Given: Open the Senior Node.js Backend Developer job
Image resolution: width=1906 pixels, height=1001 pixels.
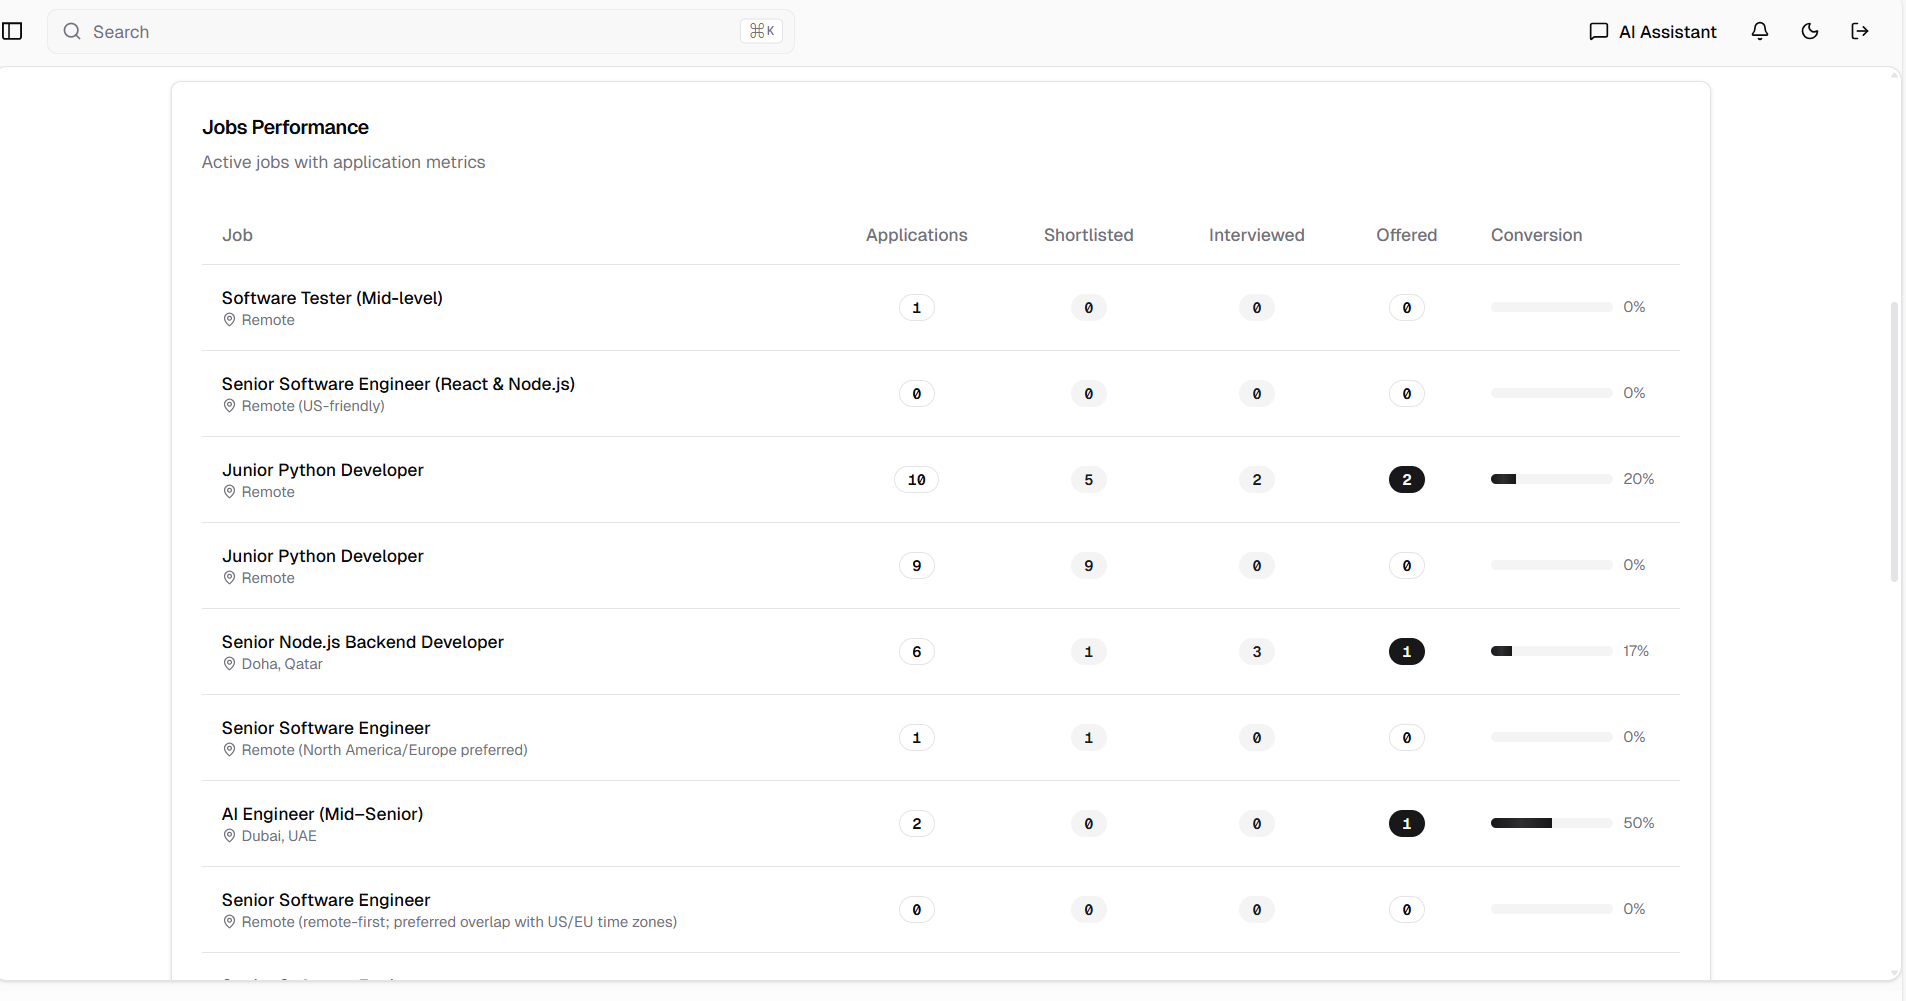Looking at the screenshot, I should coord(362,642).
